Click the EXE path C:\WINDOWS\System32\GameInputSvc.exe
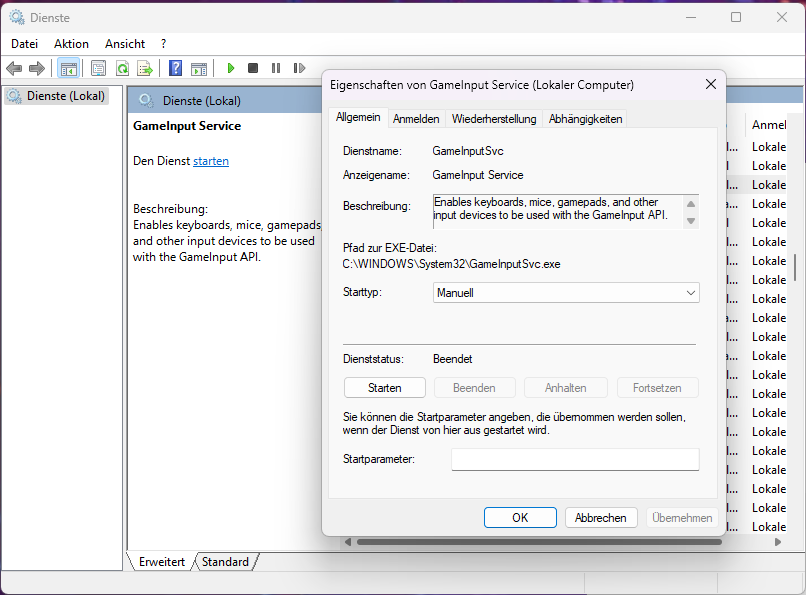The image size is (806, 595). [451, 264]
